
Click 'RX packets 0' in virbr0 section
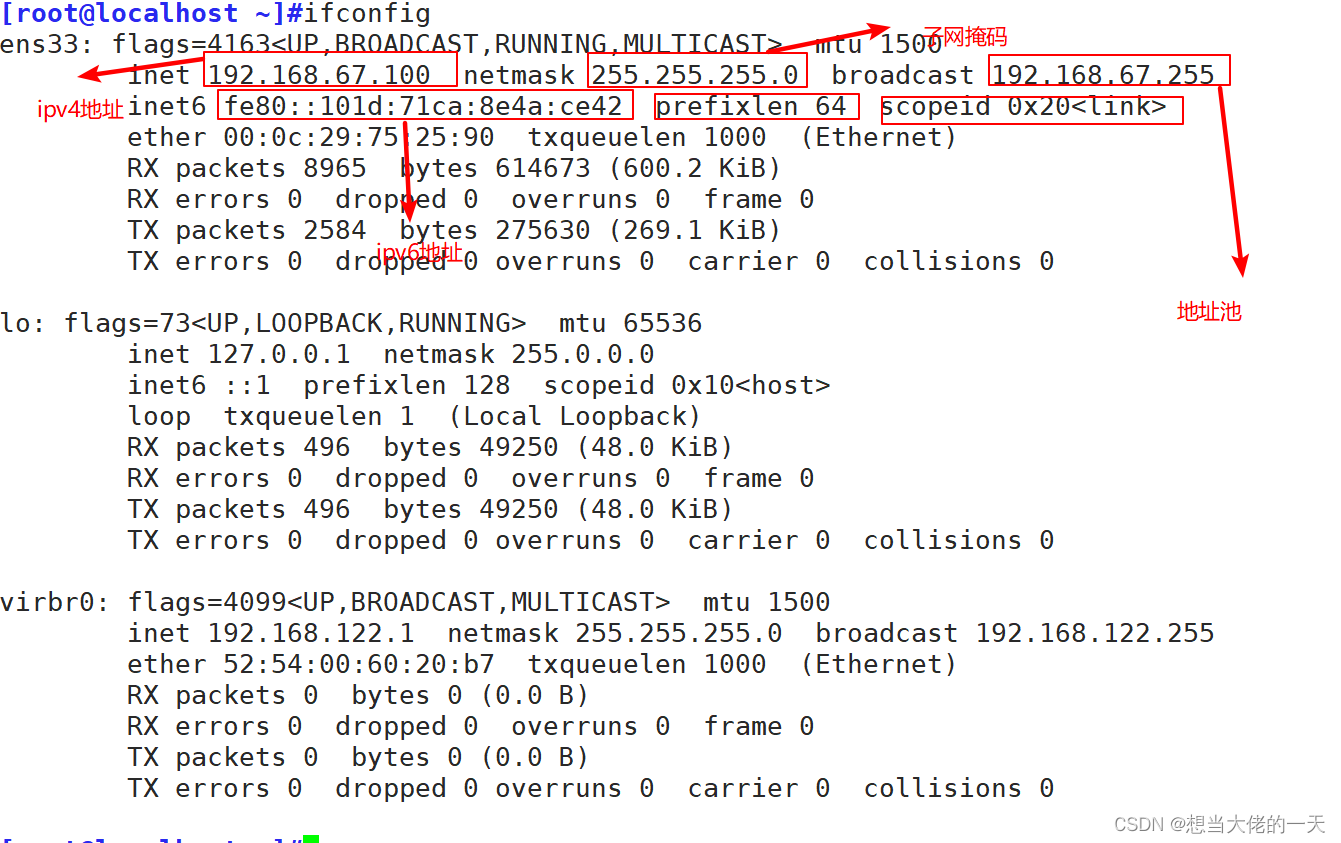tap(223, 695)
